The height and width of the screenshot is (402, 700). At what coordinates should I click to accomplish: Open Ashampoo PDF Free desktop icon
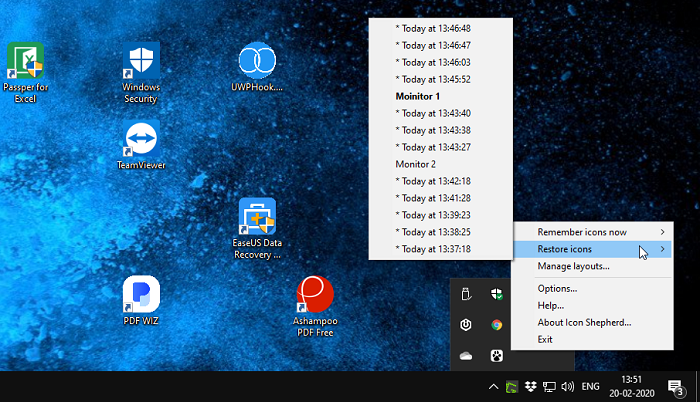click(315, 295)
